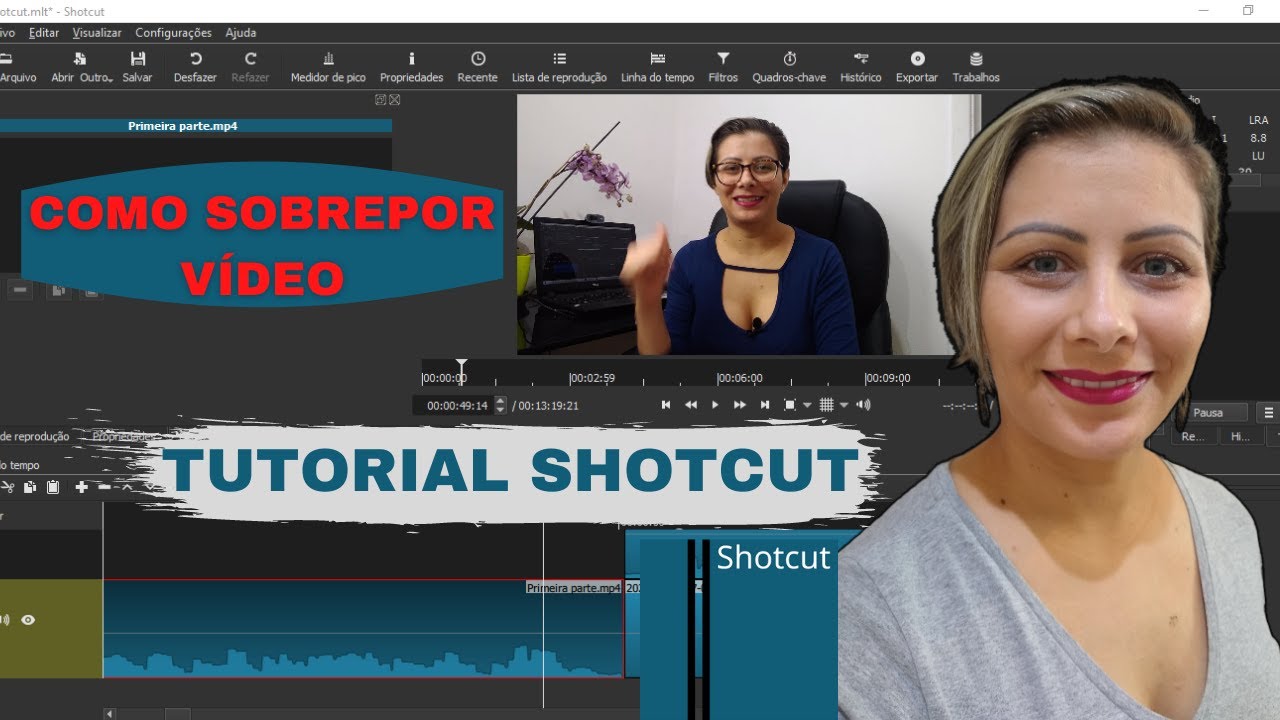Redo the action with Refazer
This screenshot has width=1280, height=720.
[250, 67]
